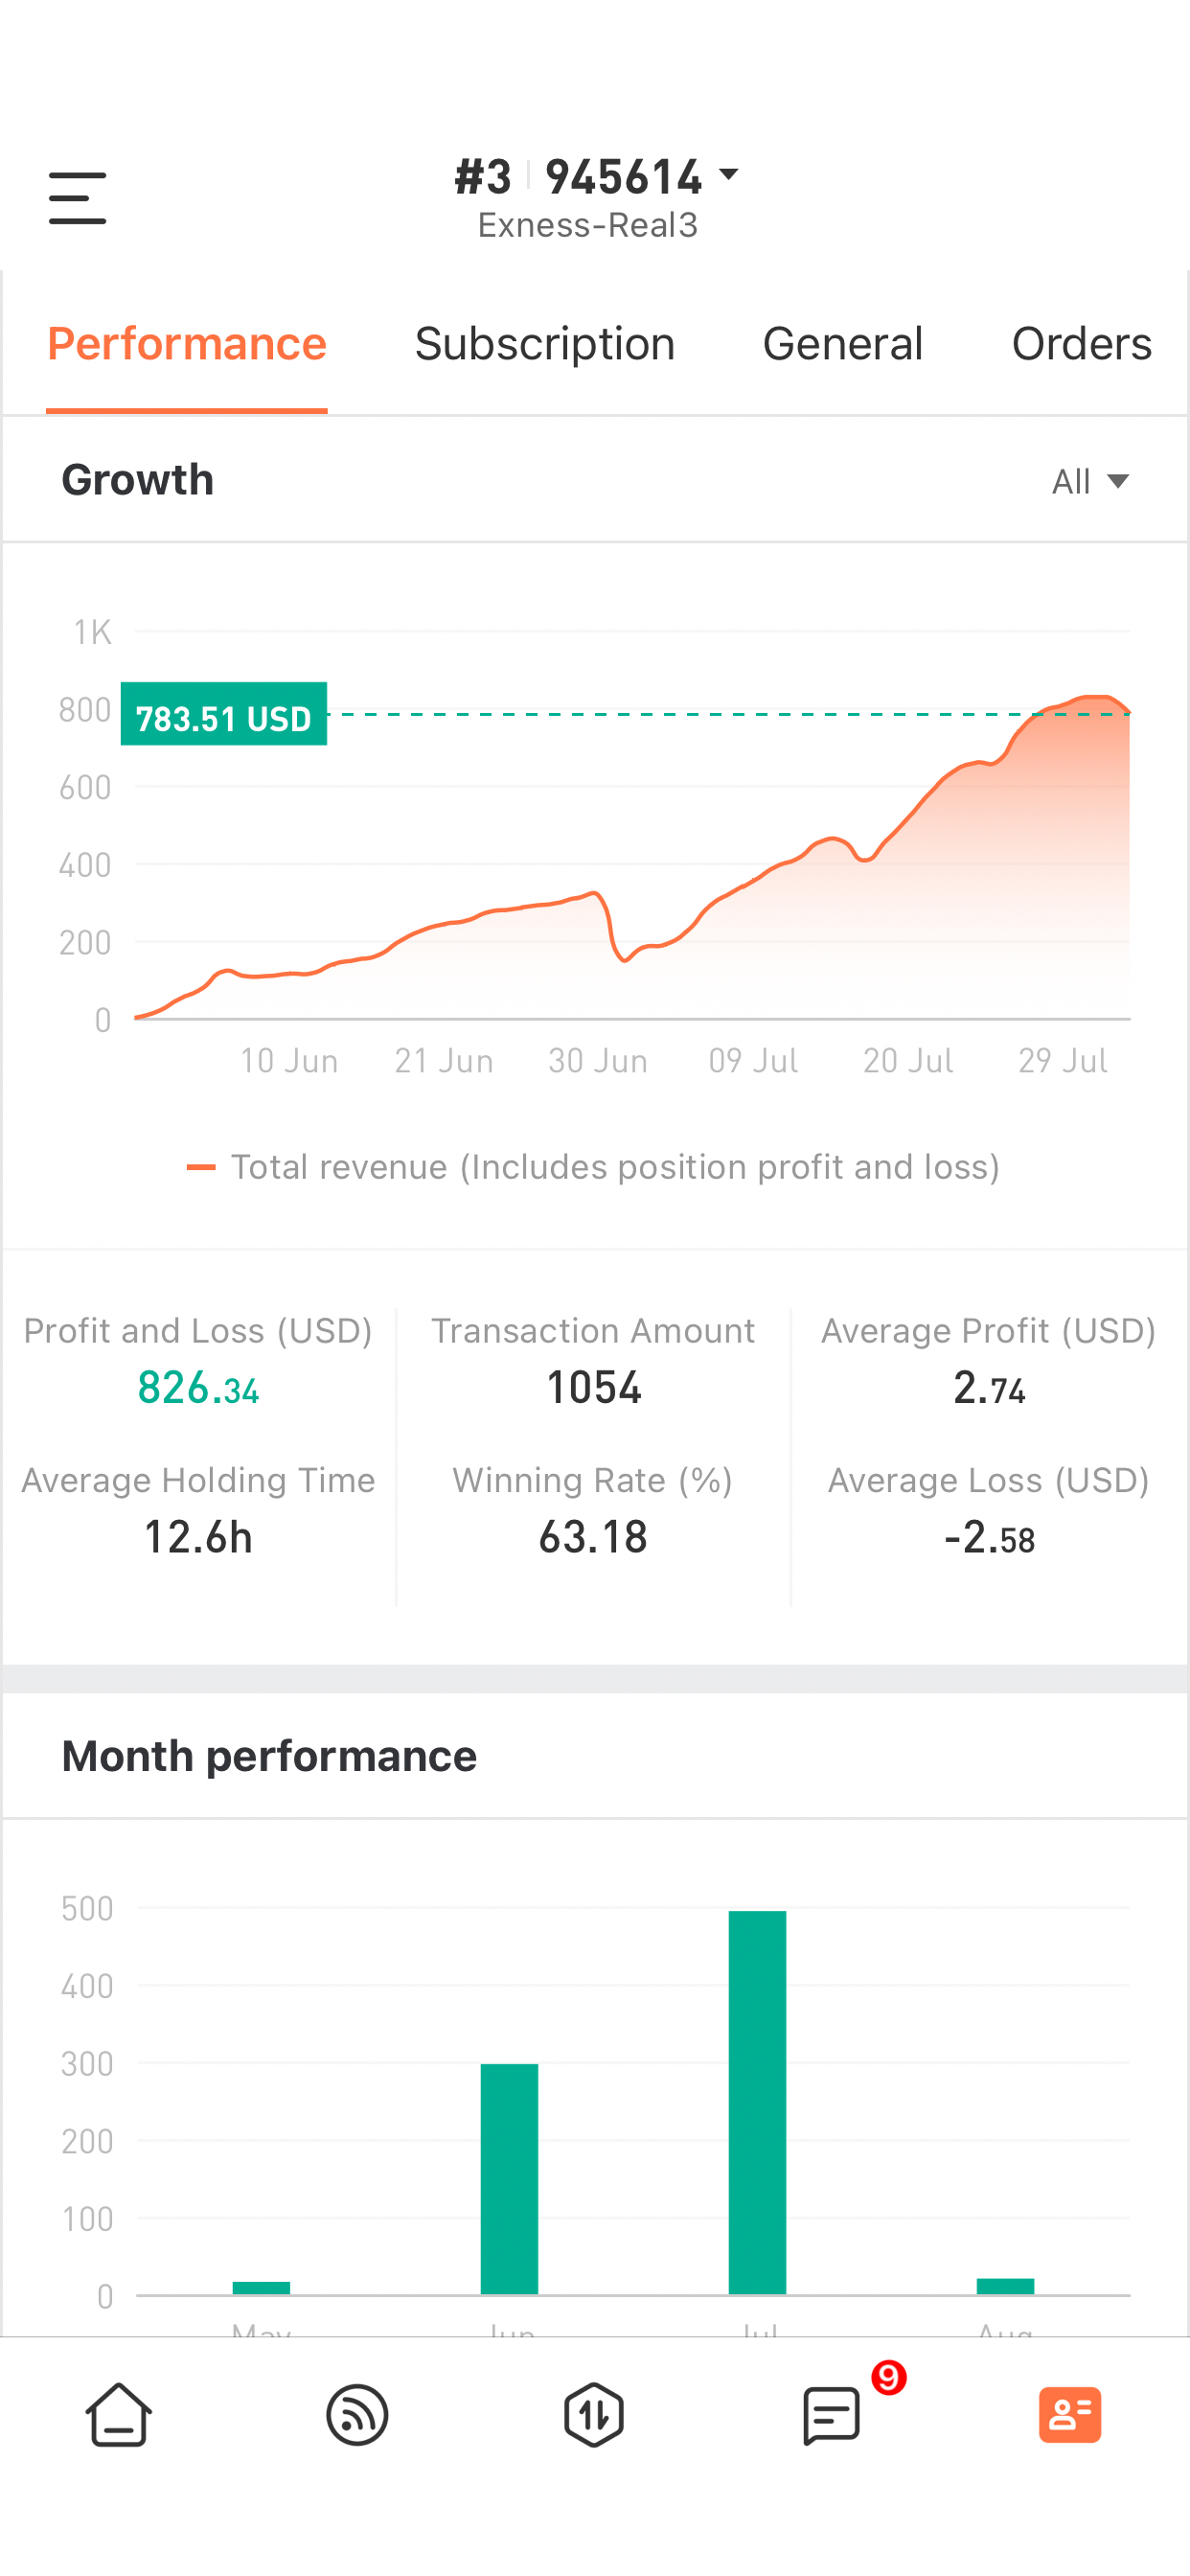Tap the Winning Rate value 63.18
1190x2576 pixels.
593,1537
